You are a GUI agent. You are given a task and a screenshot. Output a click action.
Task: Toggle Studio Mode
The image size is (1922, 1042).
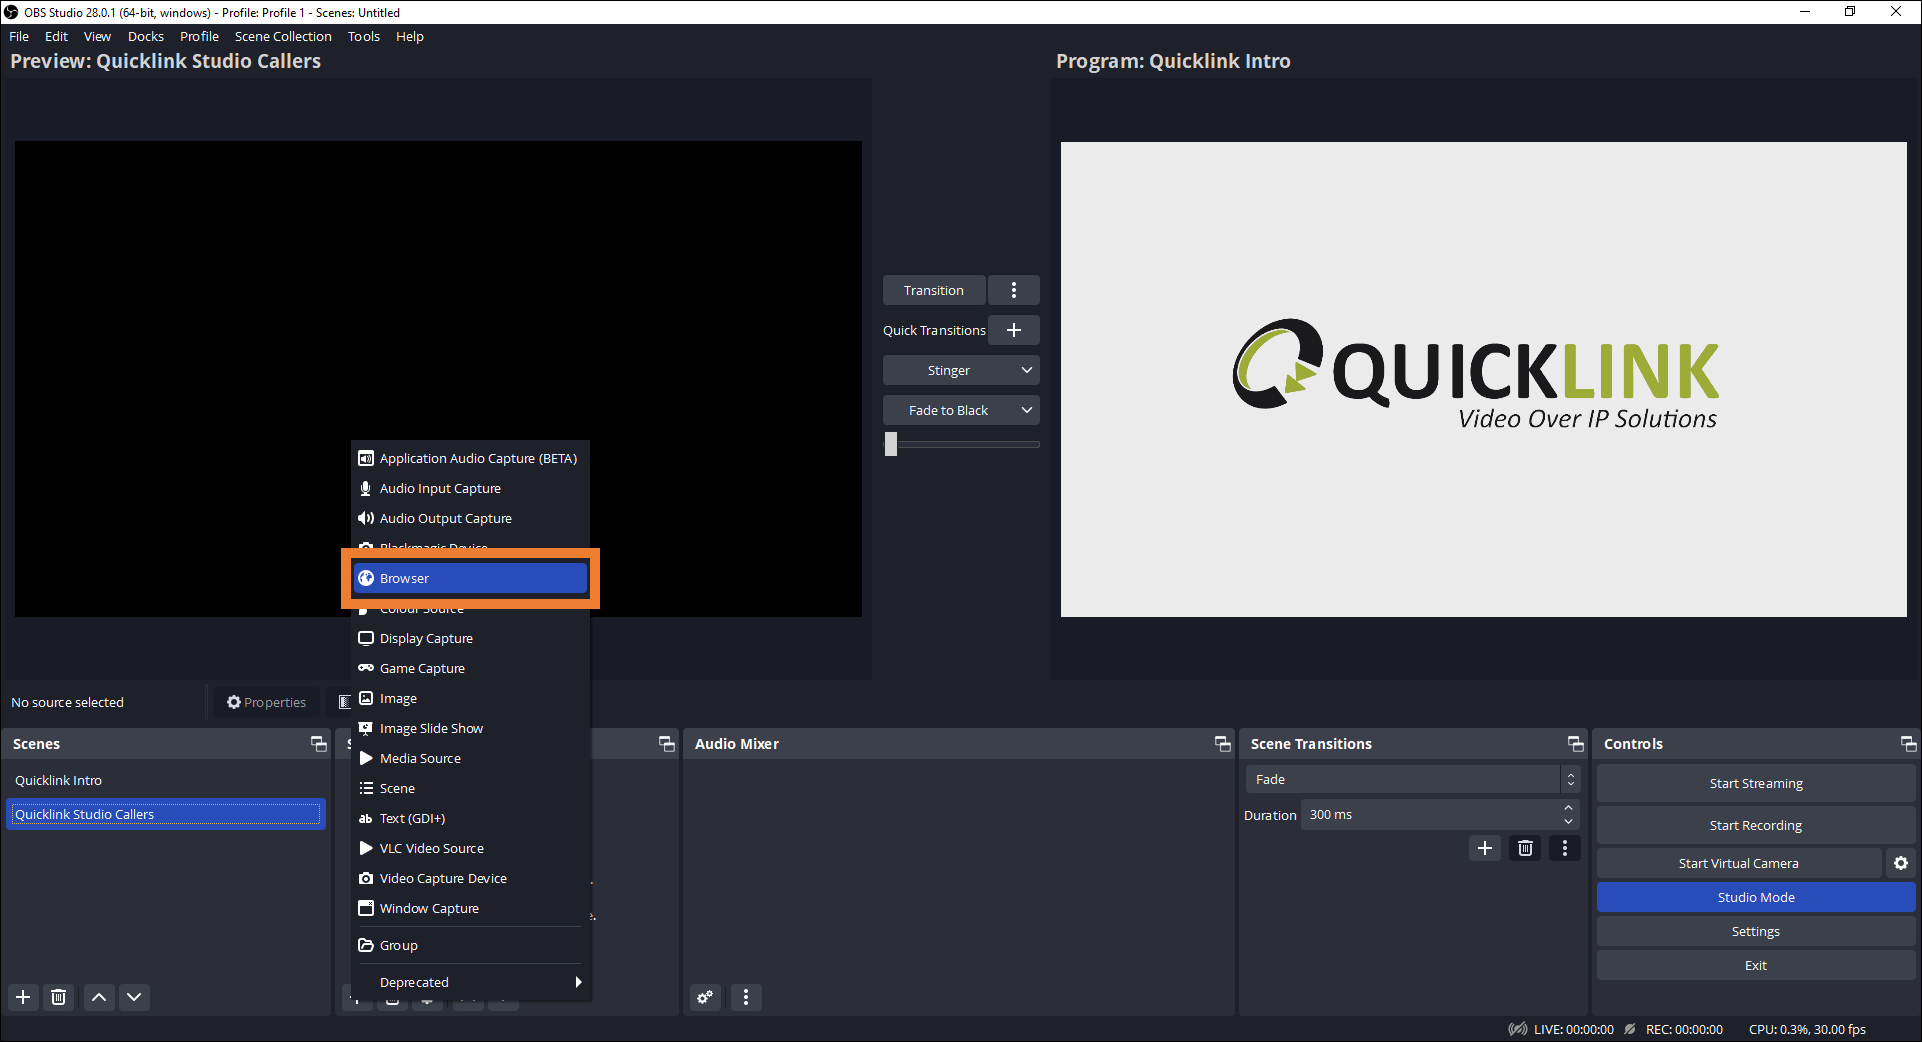(x=1756, y=897)
